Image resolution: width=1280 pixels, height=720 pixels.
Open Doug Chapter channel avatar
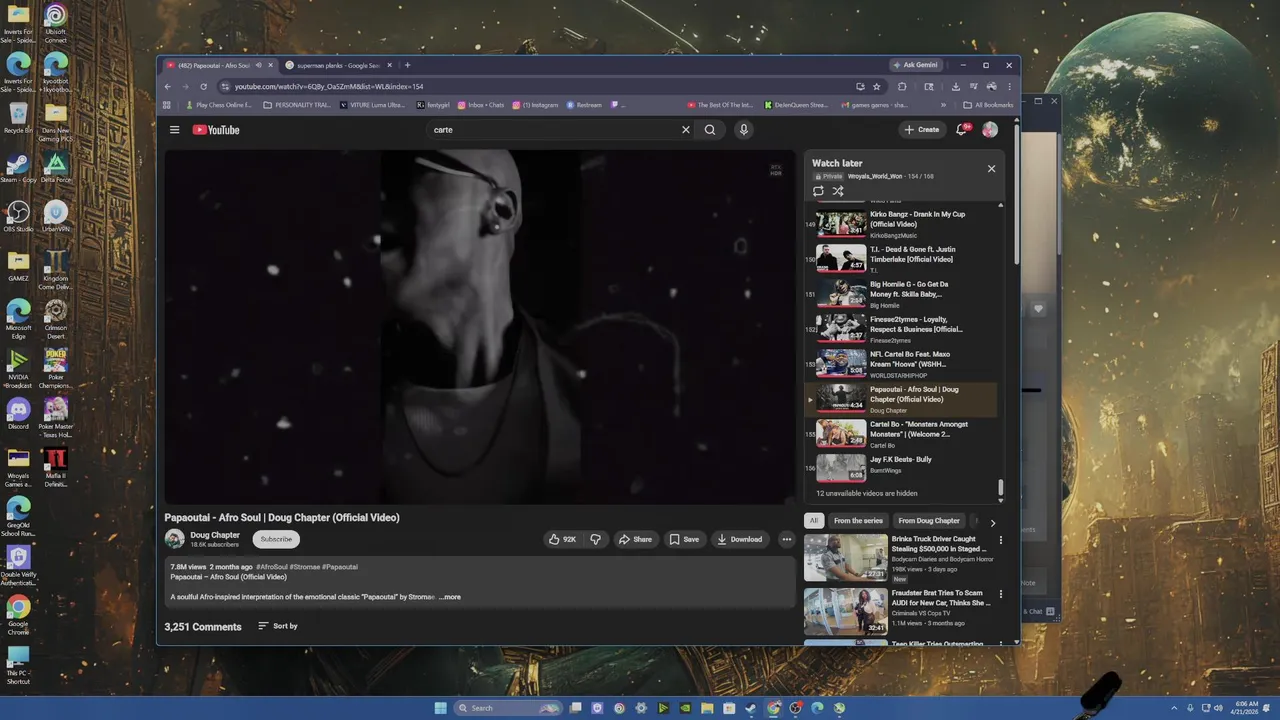(174, 539)
